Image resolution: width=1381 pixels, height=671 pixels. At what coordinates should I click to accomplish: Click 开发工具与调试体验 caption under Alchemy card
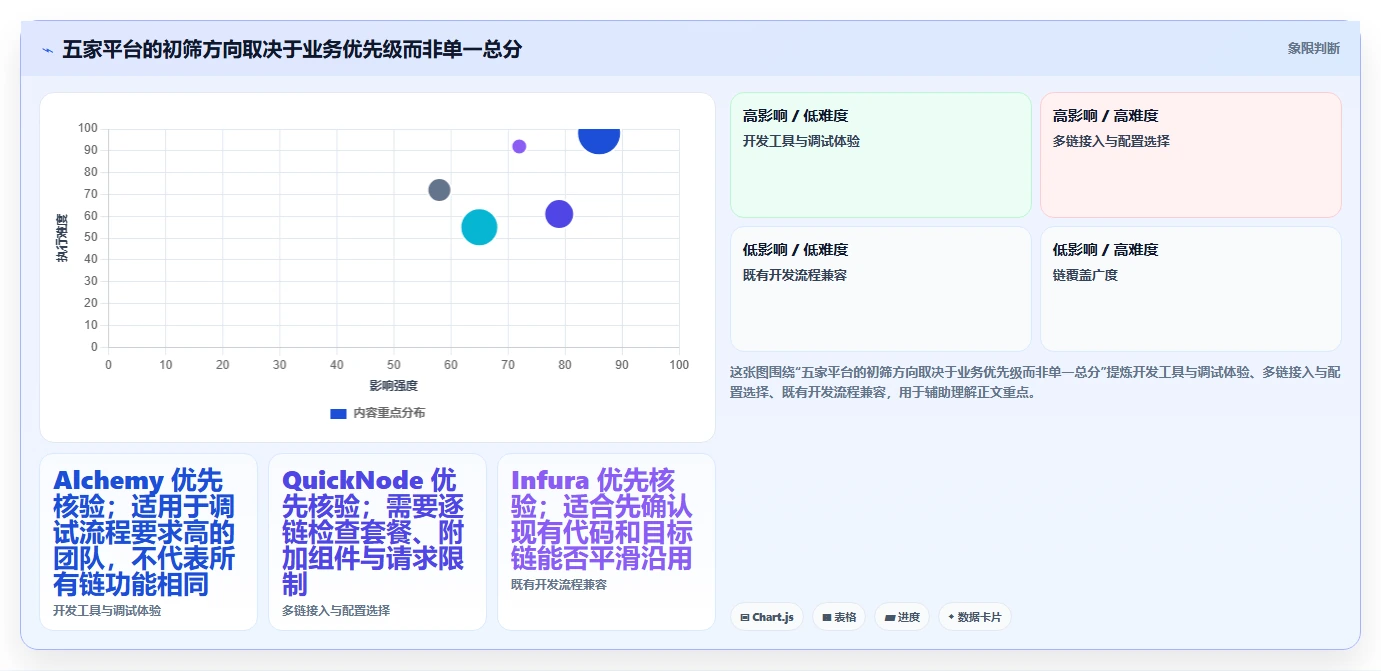[107, 610]
